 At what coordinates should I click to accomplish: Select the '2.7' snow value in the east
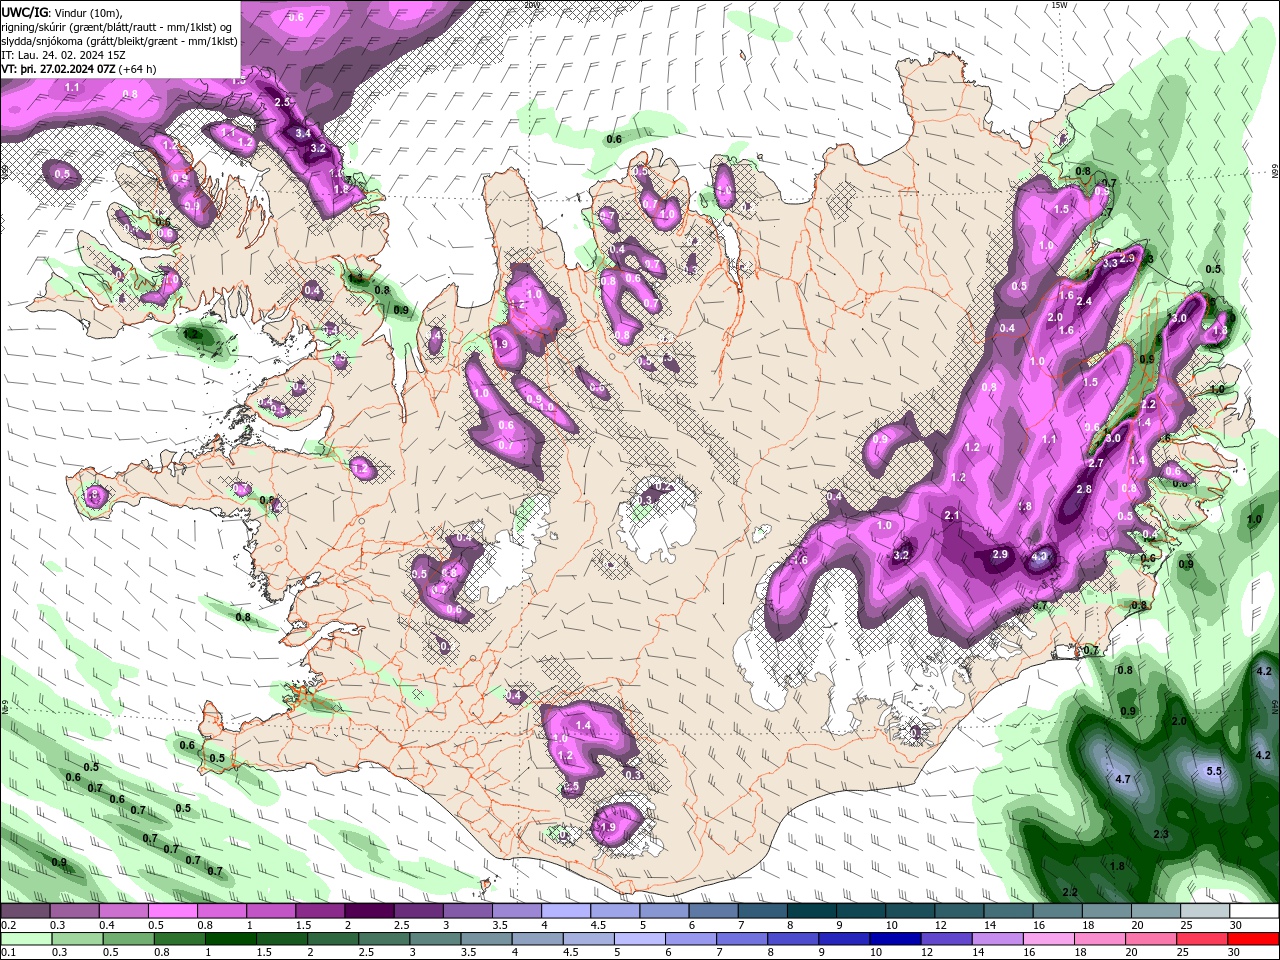pos(1095,463)
